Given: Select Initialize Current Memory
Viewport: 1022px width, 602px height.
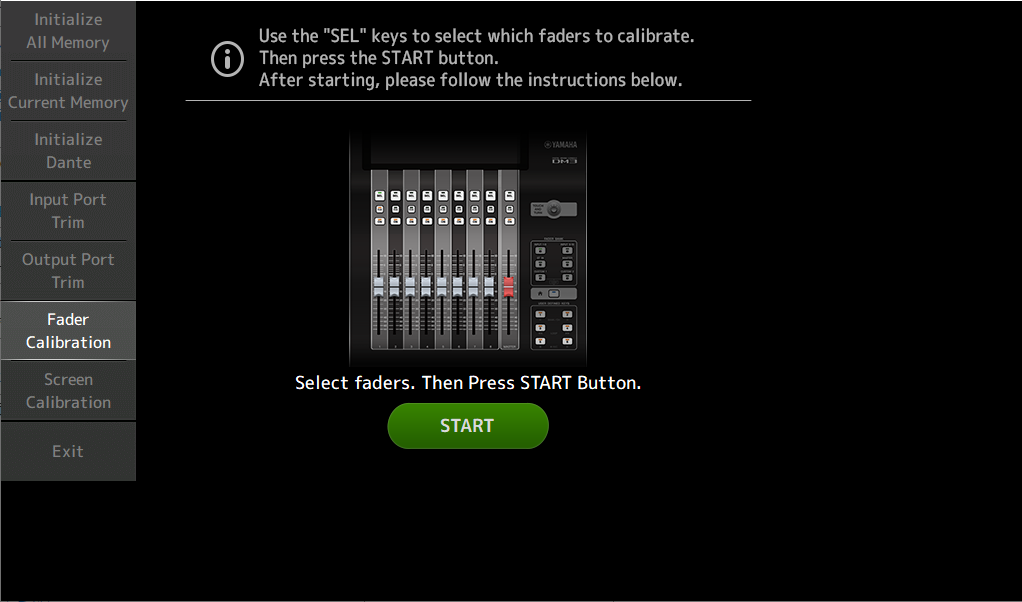Looking at the screenshot, I should tap(68, 91).
